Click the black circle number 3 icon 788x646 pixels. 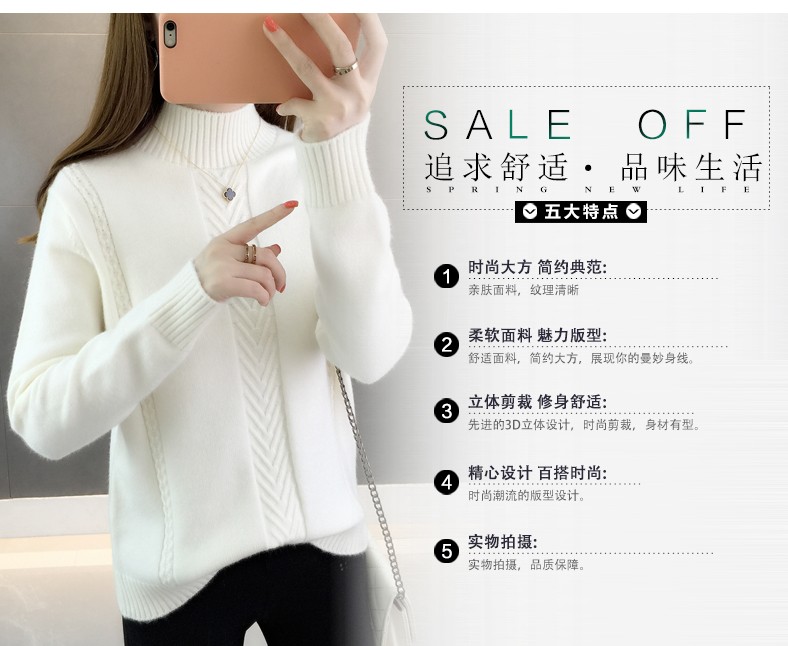click(x=446, y=412)
